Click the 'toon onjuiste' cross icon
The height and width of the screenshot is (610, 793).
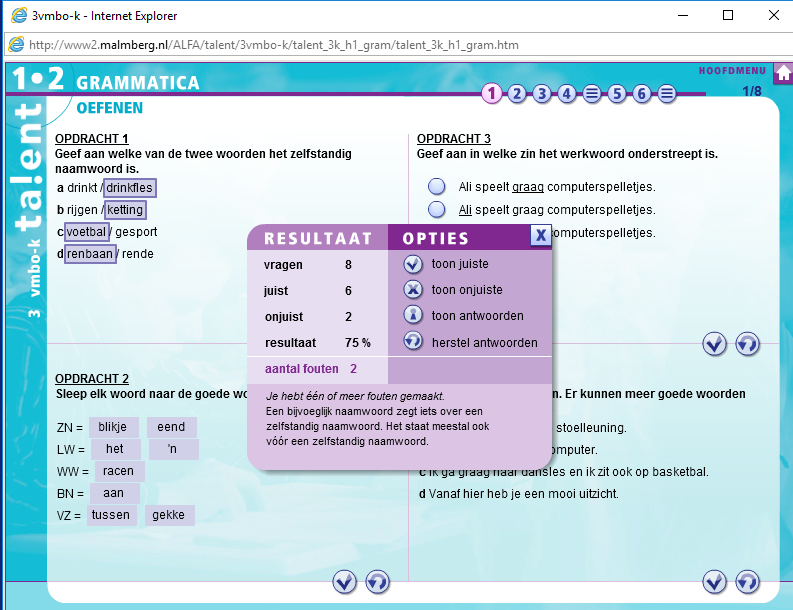[x=413, y=290]
